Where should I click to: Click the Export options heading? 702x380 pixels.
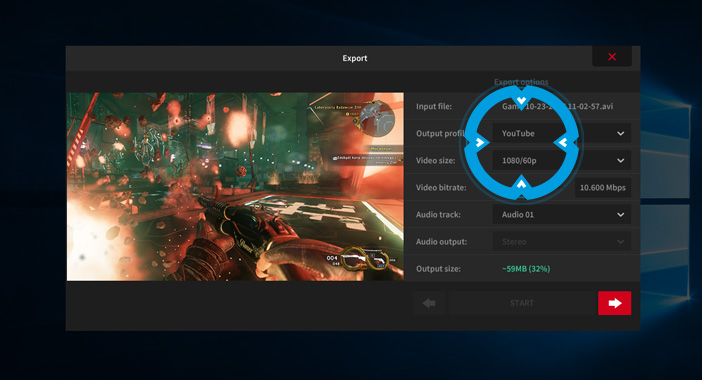click(521, 82)
